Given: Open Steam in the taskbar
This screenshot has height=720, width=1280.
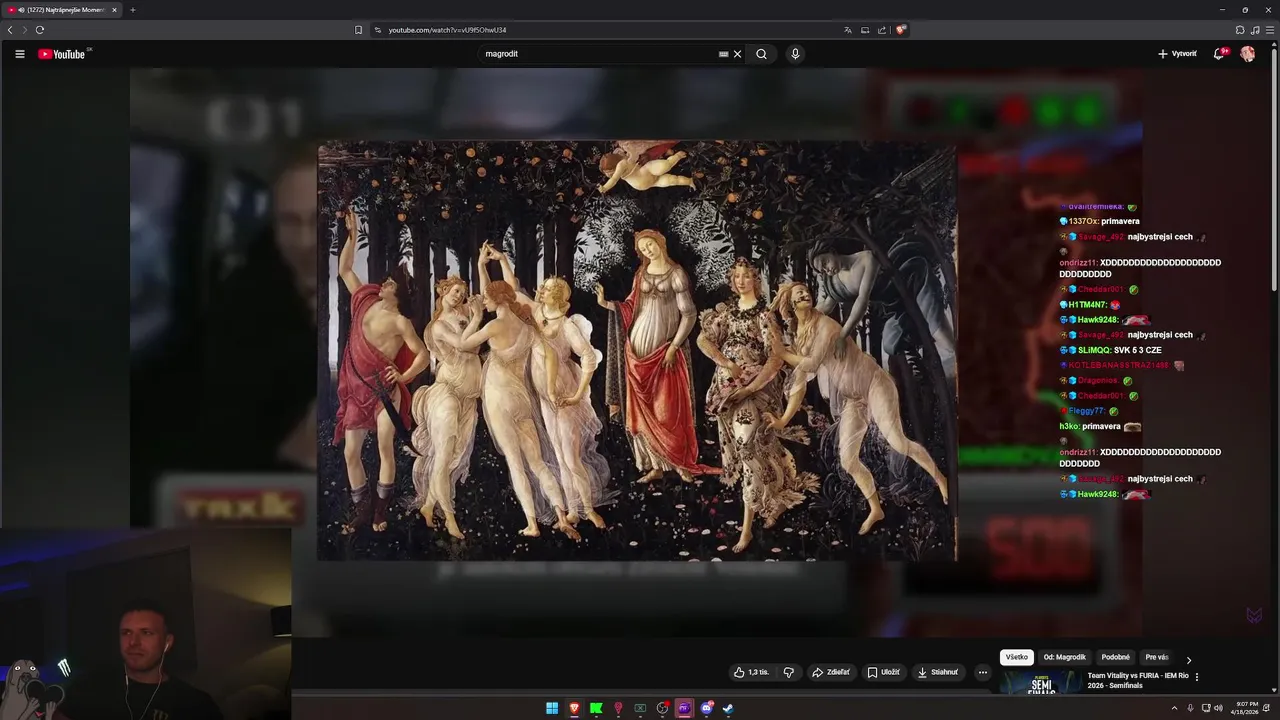Looking at the screenshot, I should pos(728,708).
